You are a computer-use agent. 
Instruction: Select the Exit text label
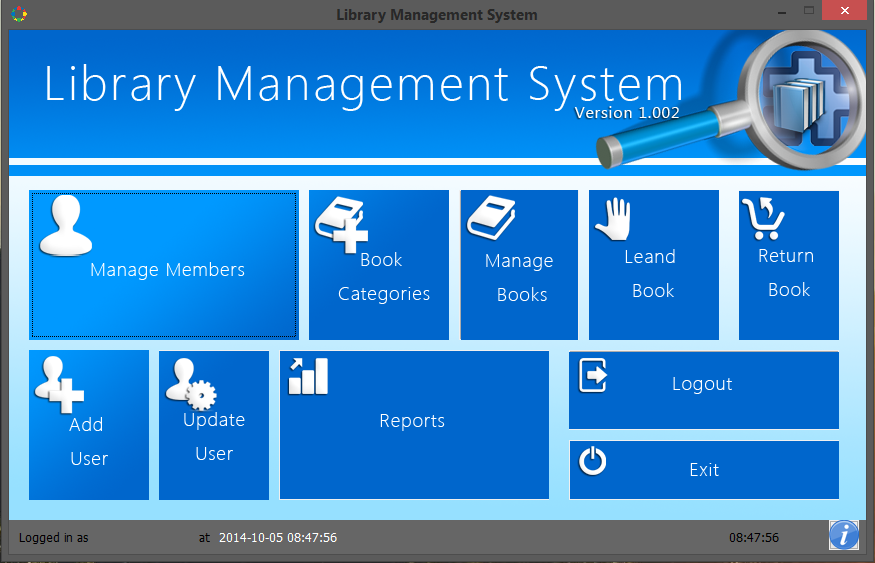point(704,470)
